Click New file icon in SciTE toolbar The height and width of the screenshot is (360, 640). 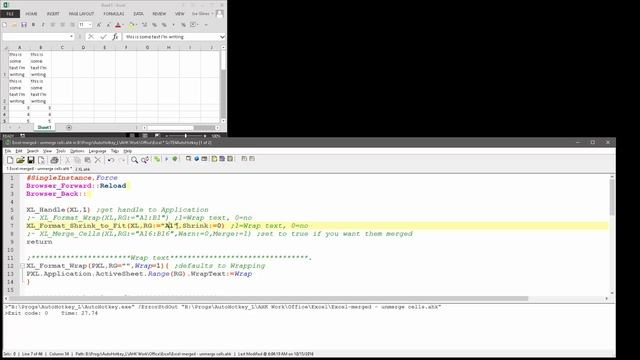coord(10,160)
